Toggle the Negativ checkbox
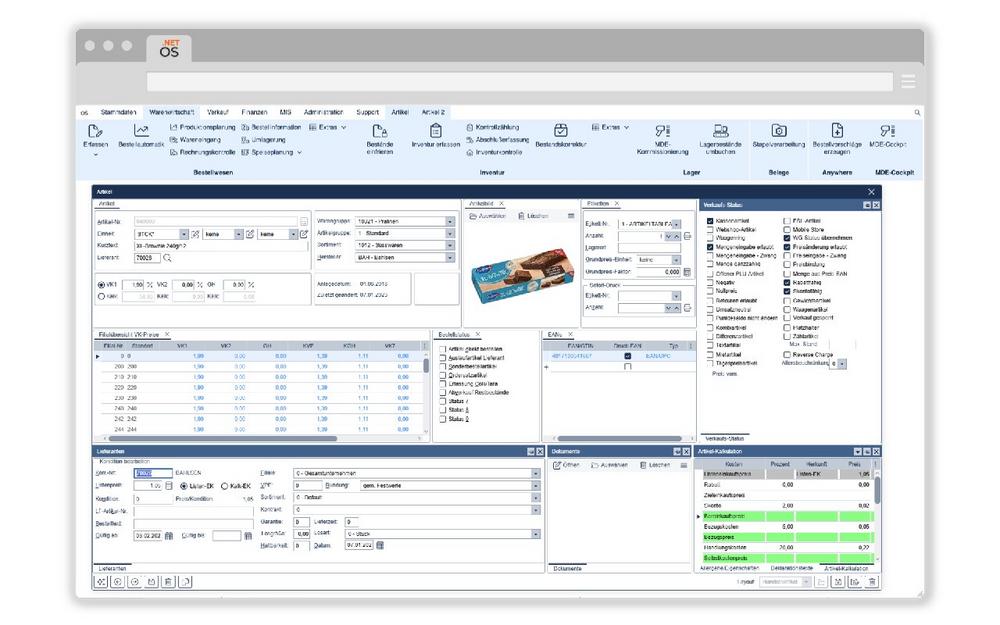 (x=710, y=282)
